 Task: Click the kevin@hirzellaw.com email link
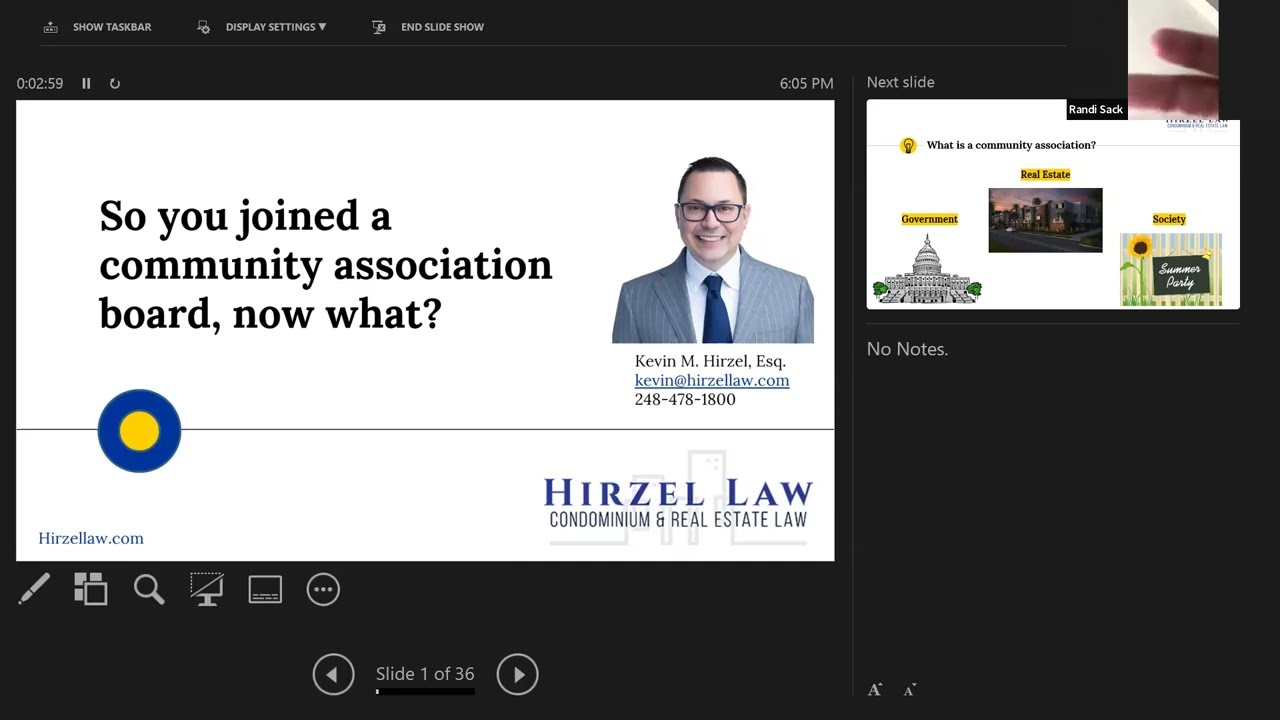tap(712, 380)
